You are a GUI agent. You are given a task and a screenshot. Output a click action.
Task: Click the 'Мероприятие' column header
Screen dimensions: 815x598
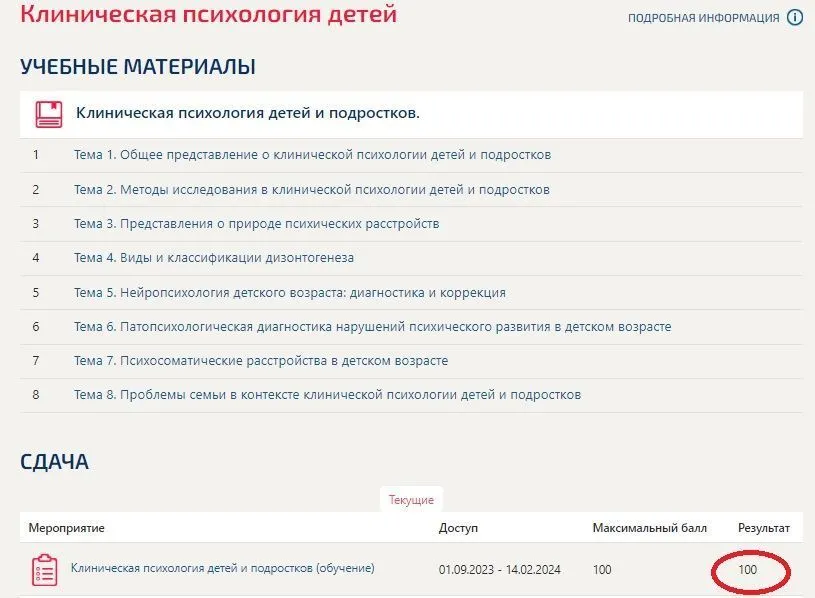point(66,527)
